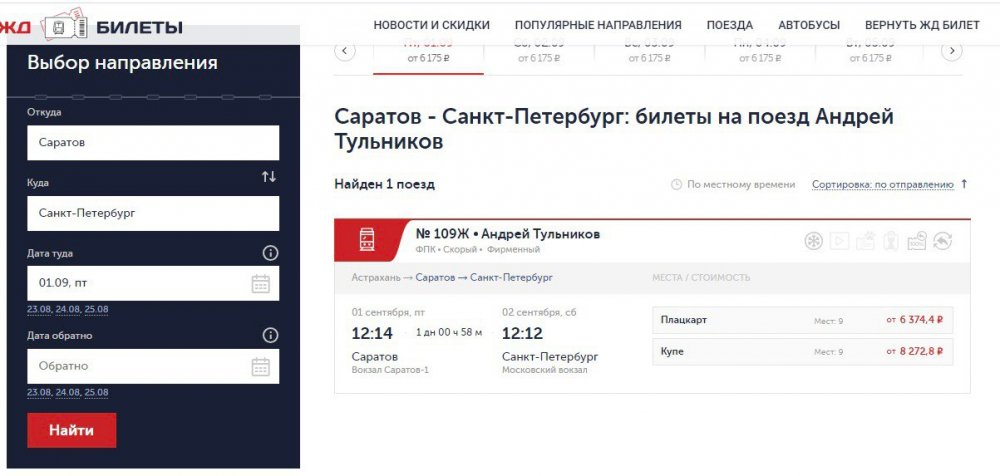Click the 01 сентября, пт departure date
This screenshot has height=476, width=1000.
388,313
